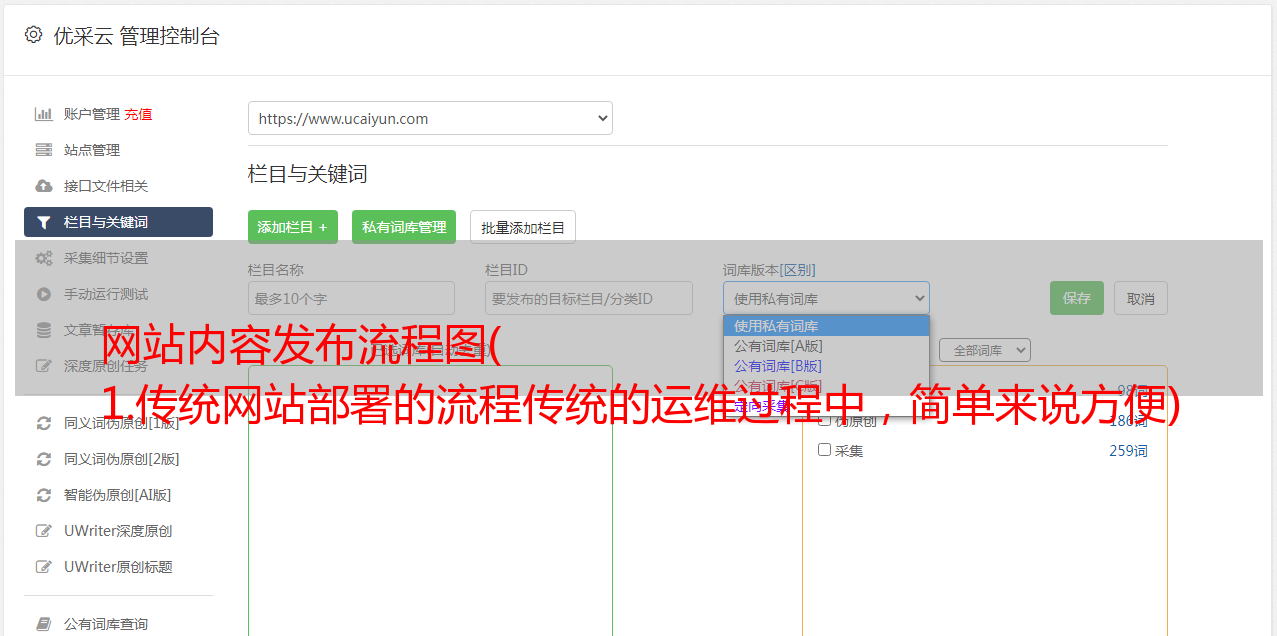Tick the 采集 checkbox
1277x636 pixels.
(x=825, y=450)
